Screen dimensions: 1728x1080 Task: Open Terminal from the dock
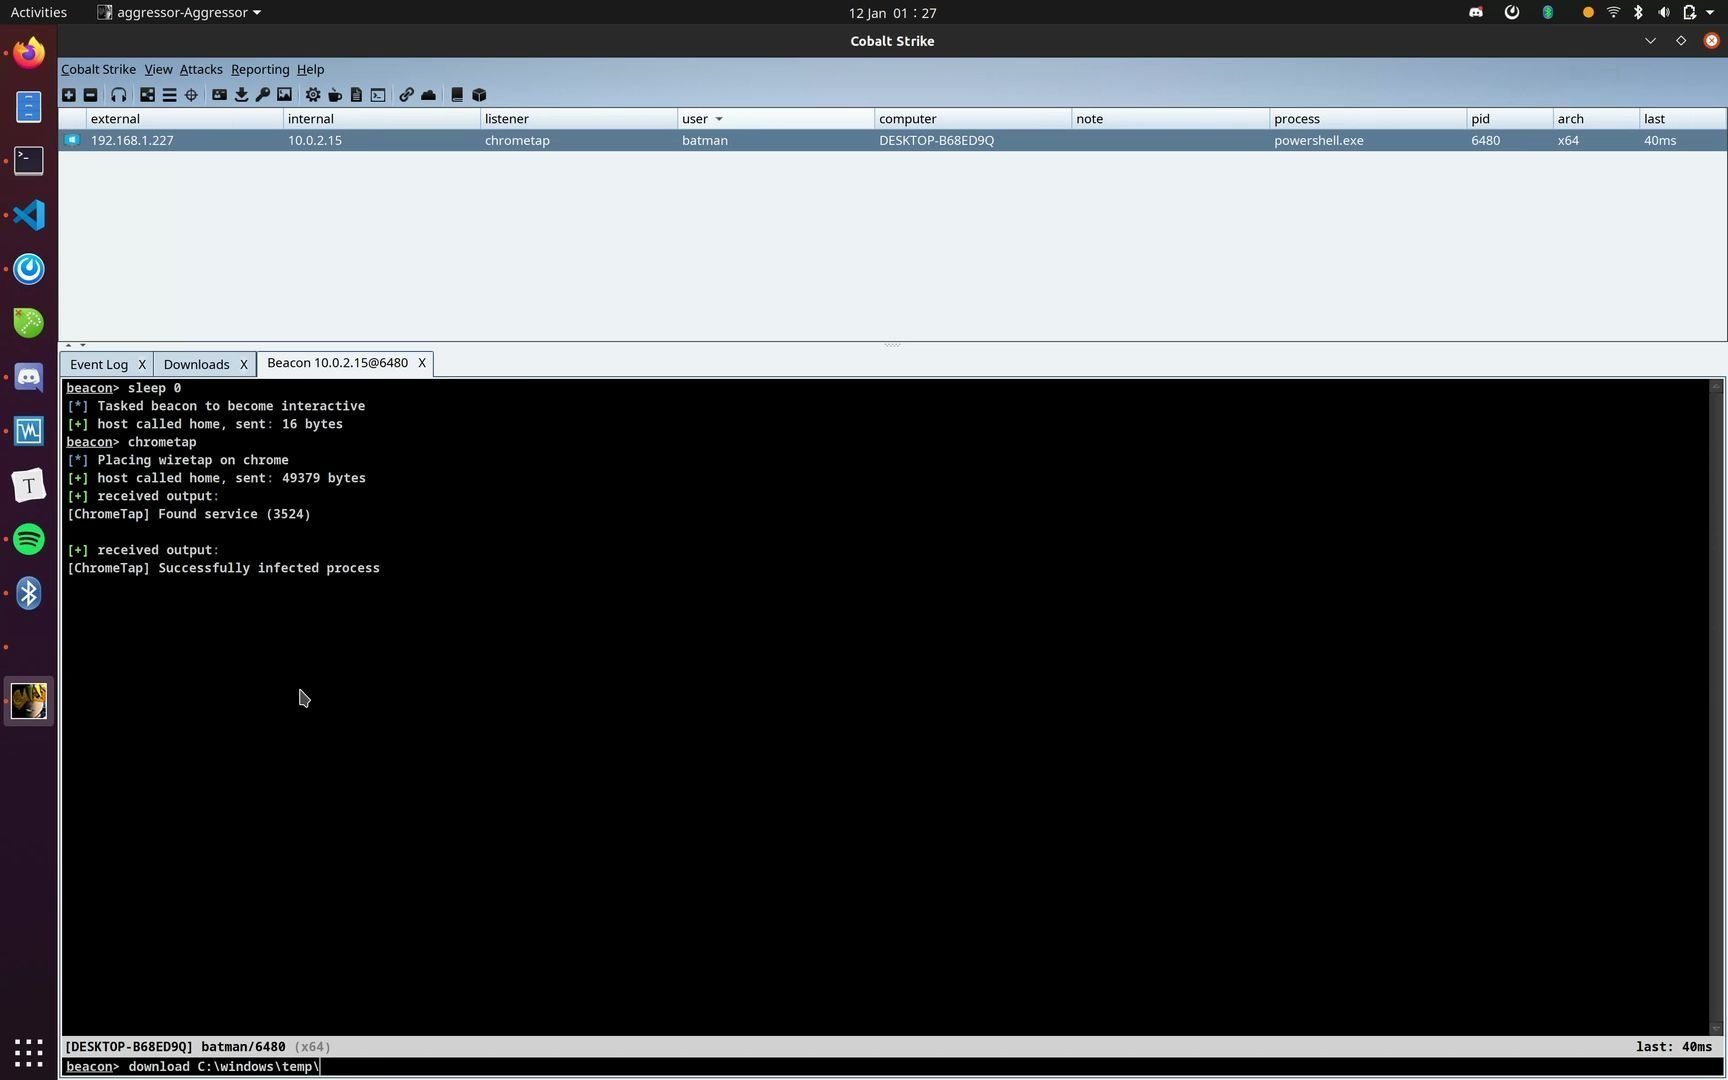pyautogui.click(x=29, y=160)
